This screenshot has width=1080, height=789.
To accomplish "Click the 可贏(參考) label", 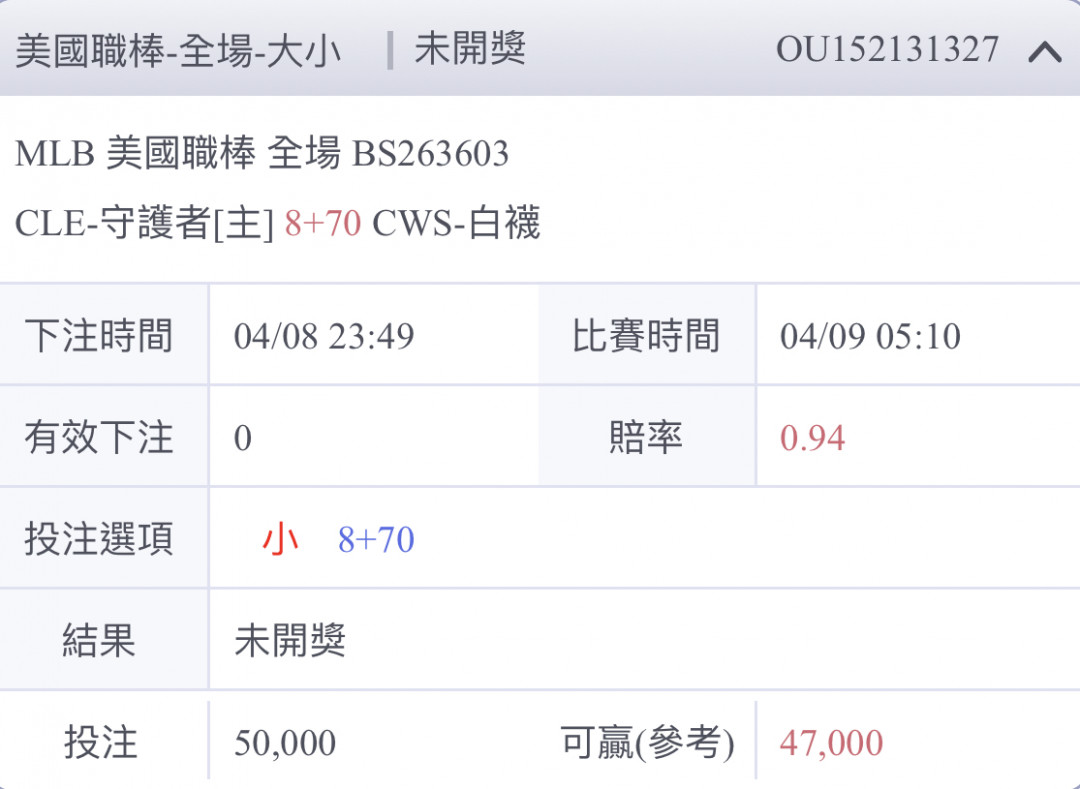I will [647, 743].
